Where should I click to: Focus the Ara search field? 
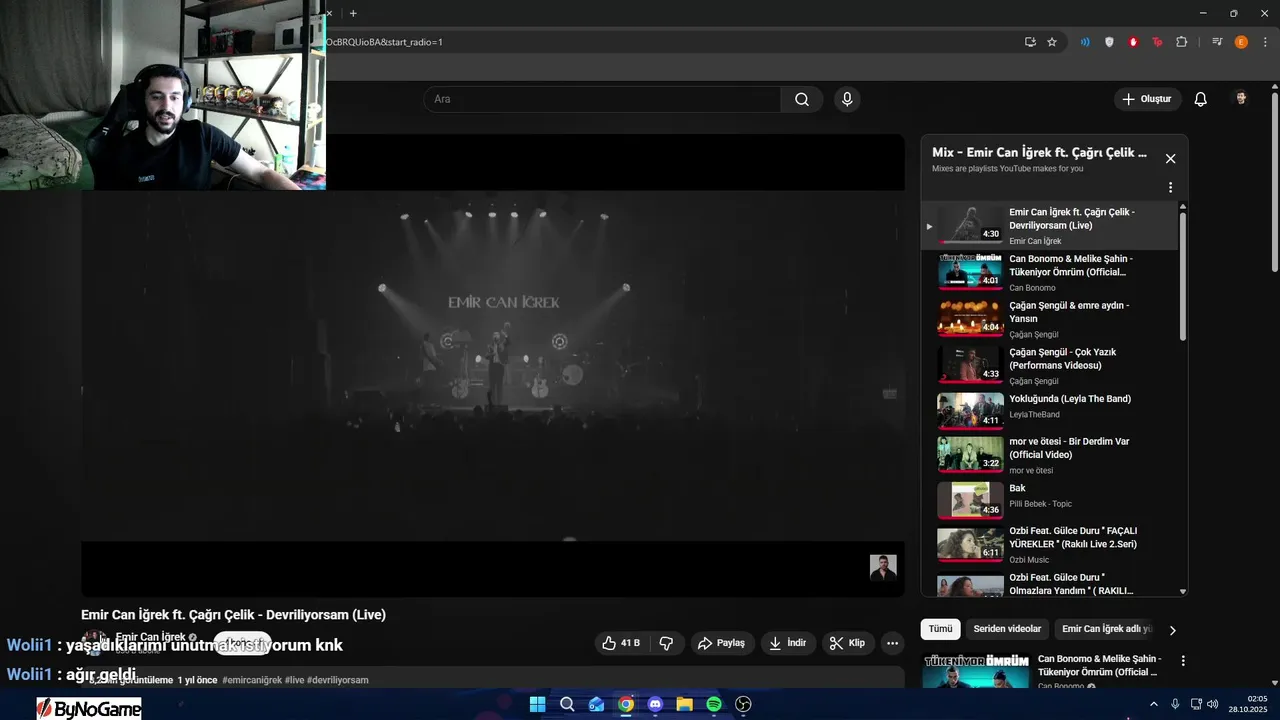pyautogui.click(x=602, y=99)
